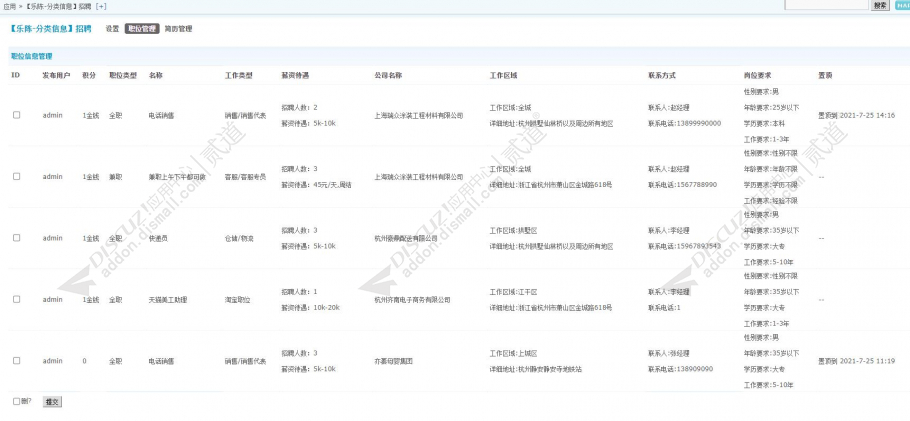Click the phone number 15967893543
This screenshot has width=910, height=421.
700,246
